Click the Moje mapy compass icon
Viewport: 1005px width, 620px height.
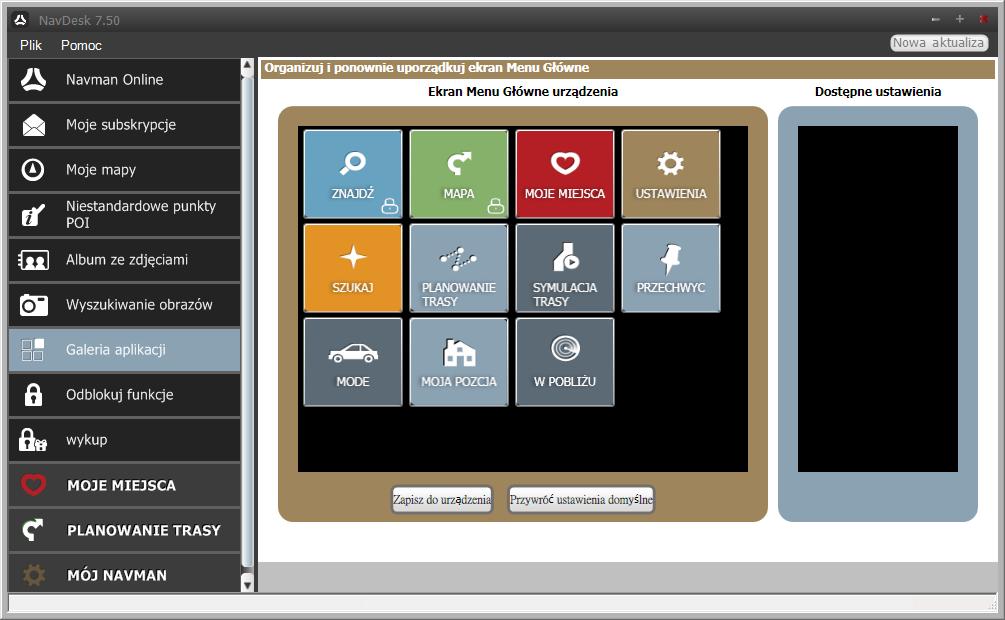[x=33, y=170]
